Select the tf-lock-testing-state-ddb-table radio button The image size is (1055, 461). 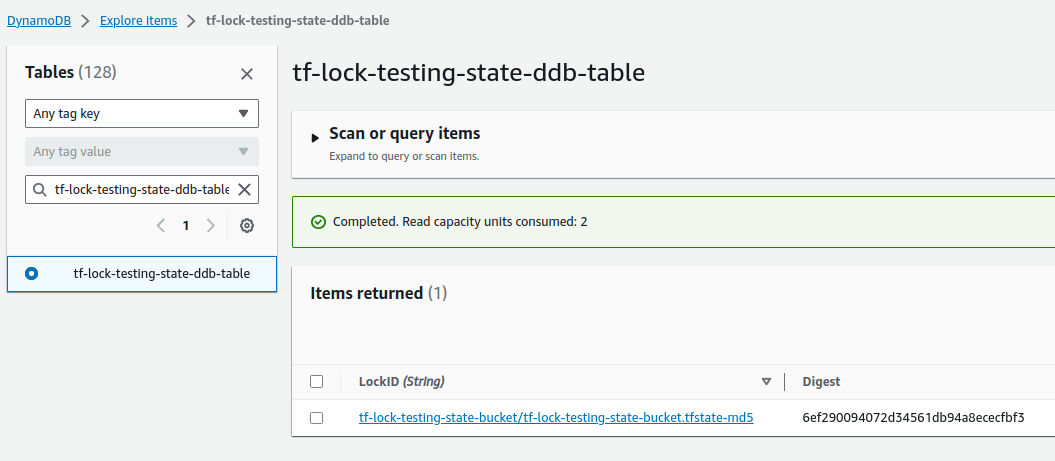pos(32,273)
